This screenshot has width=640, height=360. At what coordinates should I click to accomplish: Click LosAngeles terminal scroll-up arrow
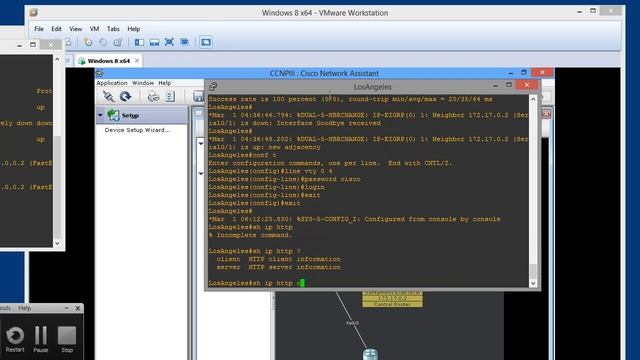pyautogui.click(x=533, y=99)
